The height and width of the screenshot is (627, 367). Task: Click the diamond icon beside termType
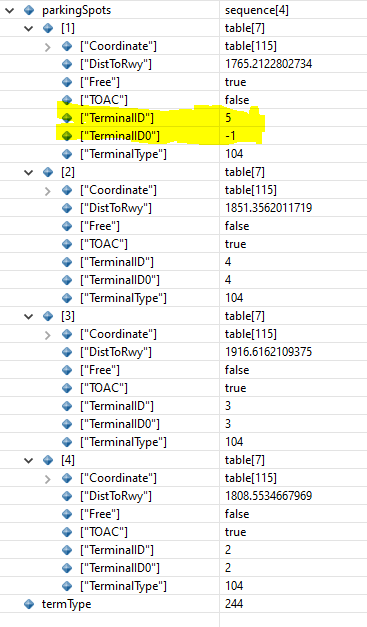(x=29, y=604)
